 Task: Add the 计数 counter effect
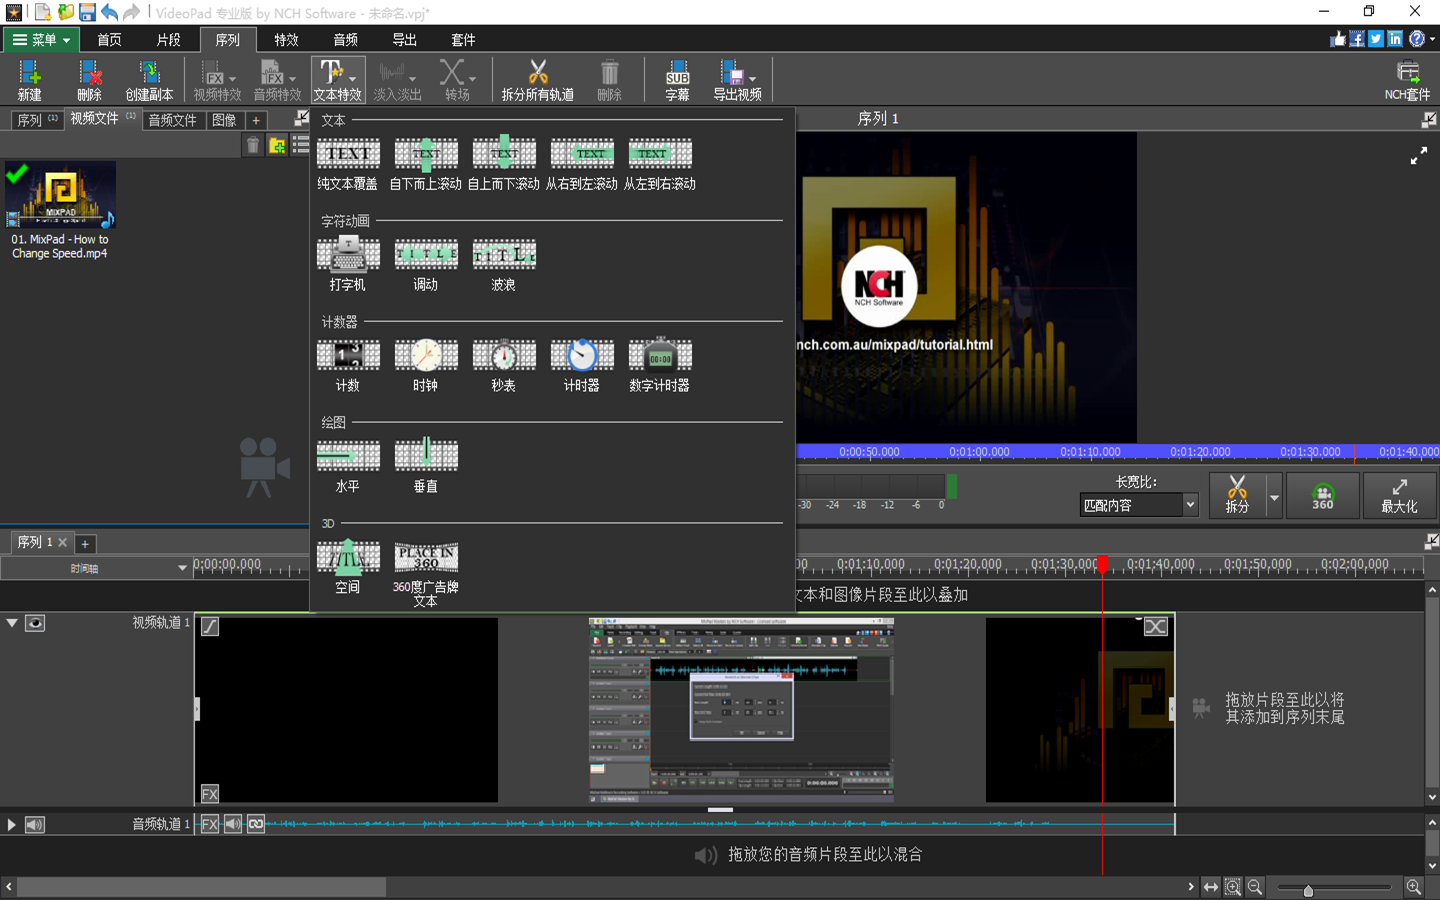click(347, 365)
